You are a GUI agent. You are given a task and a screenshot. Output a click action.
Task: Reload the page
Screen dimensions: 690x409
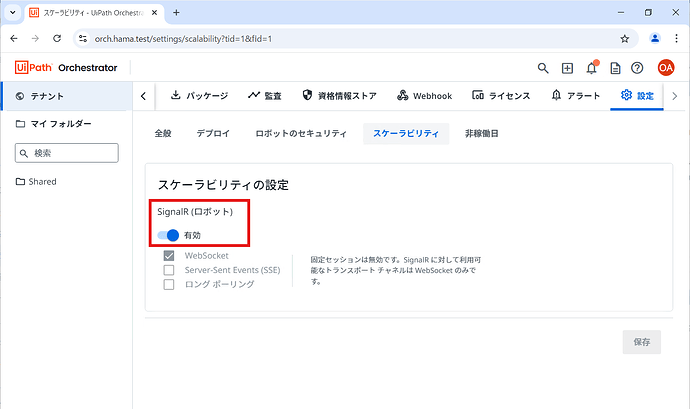tap(57, 39)
